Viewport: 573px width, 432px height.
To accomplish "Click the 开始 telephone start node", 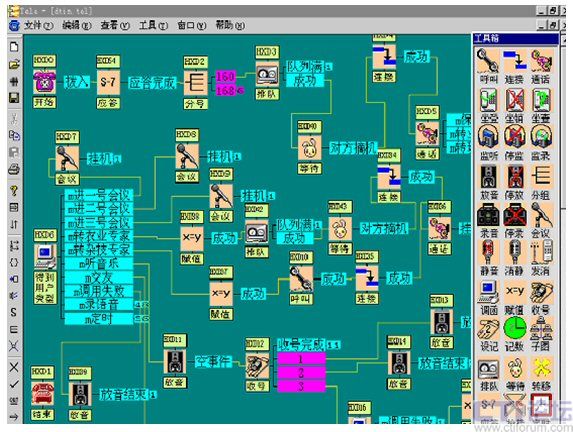I will [44, 83].
